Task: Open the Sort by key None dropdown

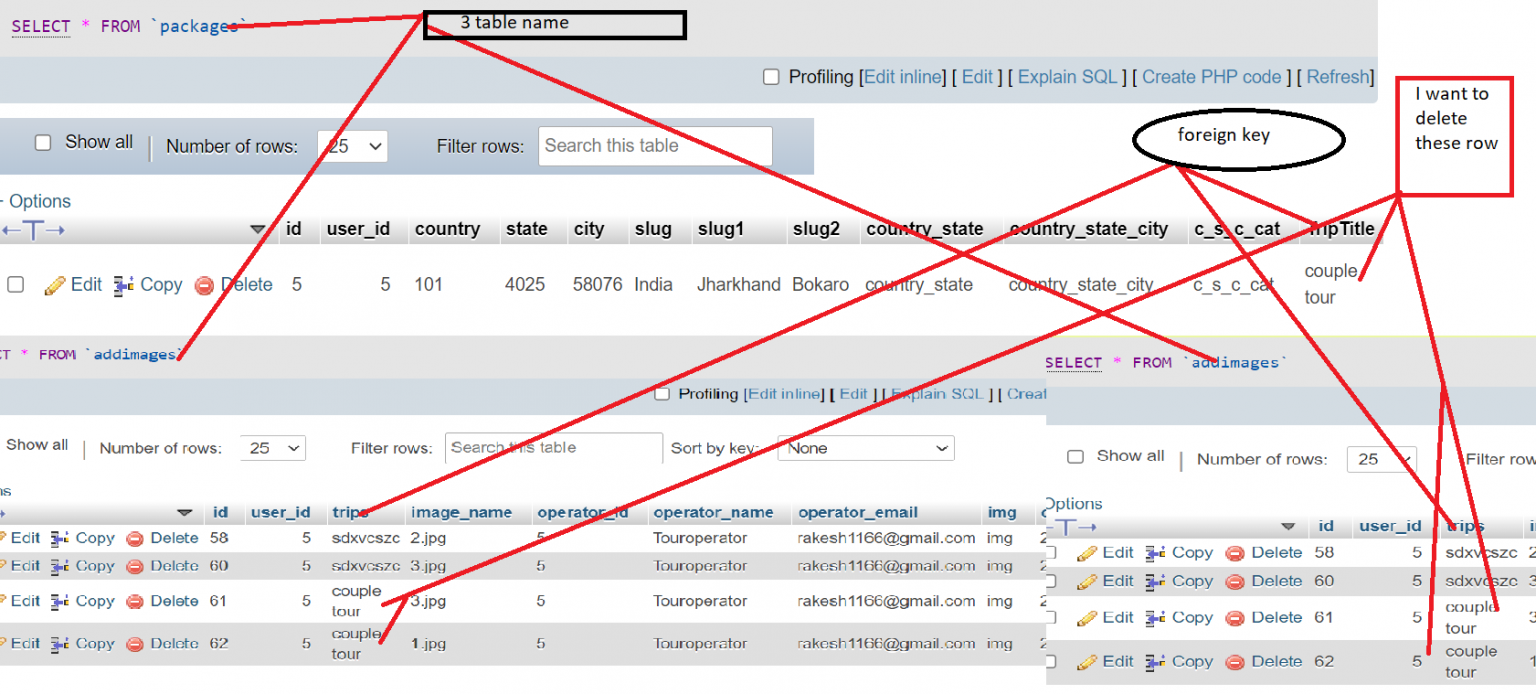Action: (866, 448)
